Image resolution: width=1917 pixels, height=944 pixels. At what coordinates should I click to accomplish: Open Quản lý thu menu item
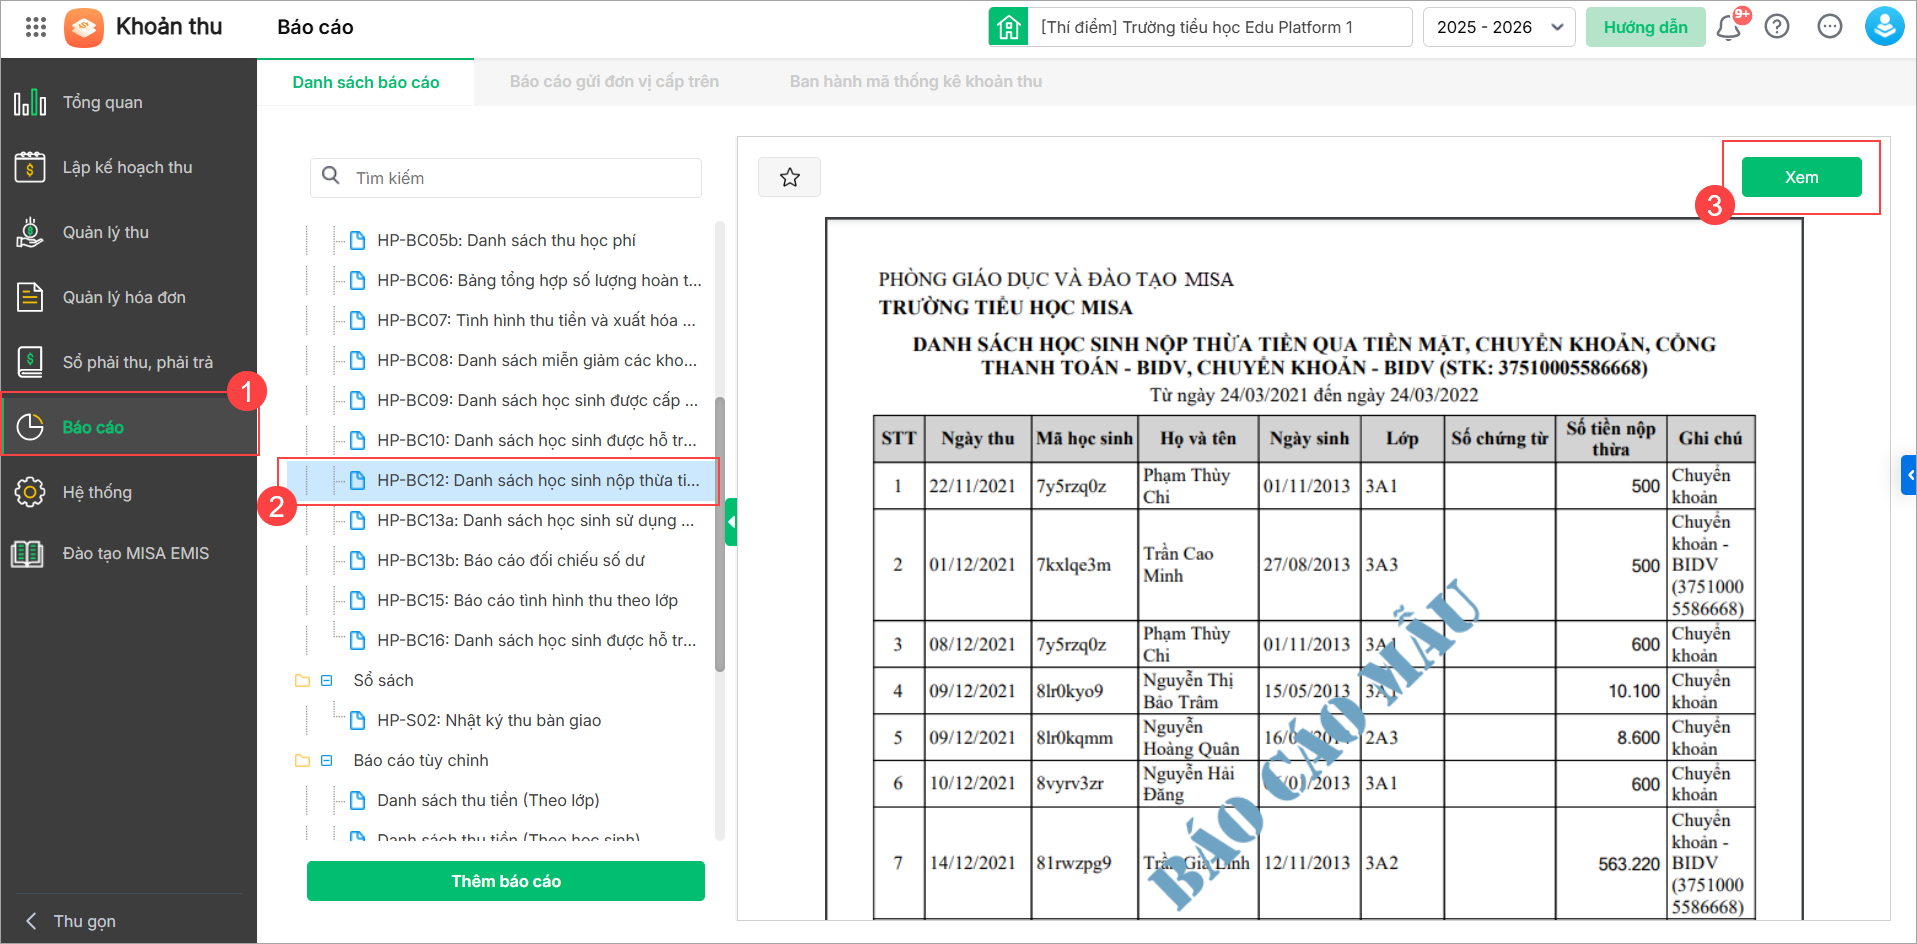(129, 232)
